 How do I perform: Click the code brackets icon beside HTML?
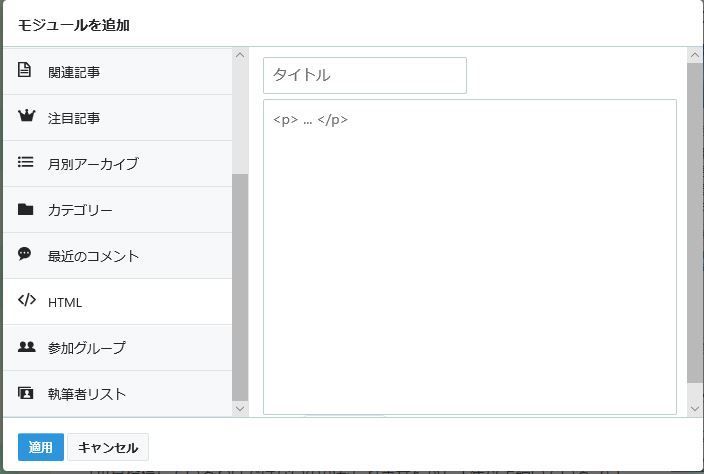(x=27, y=299)
